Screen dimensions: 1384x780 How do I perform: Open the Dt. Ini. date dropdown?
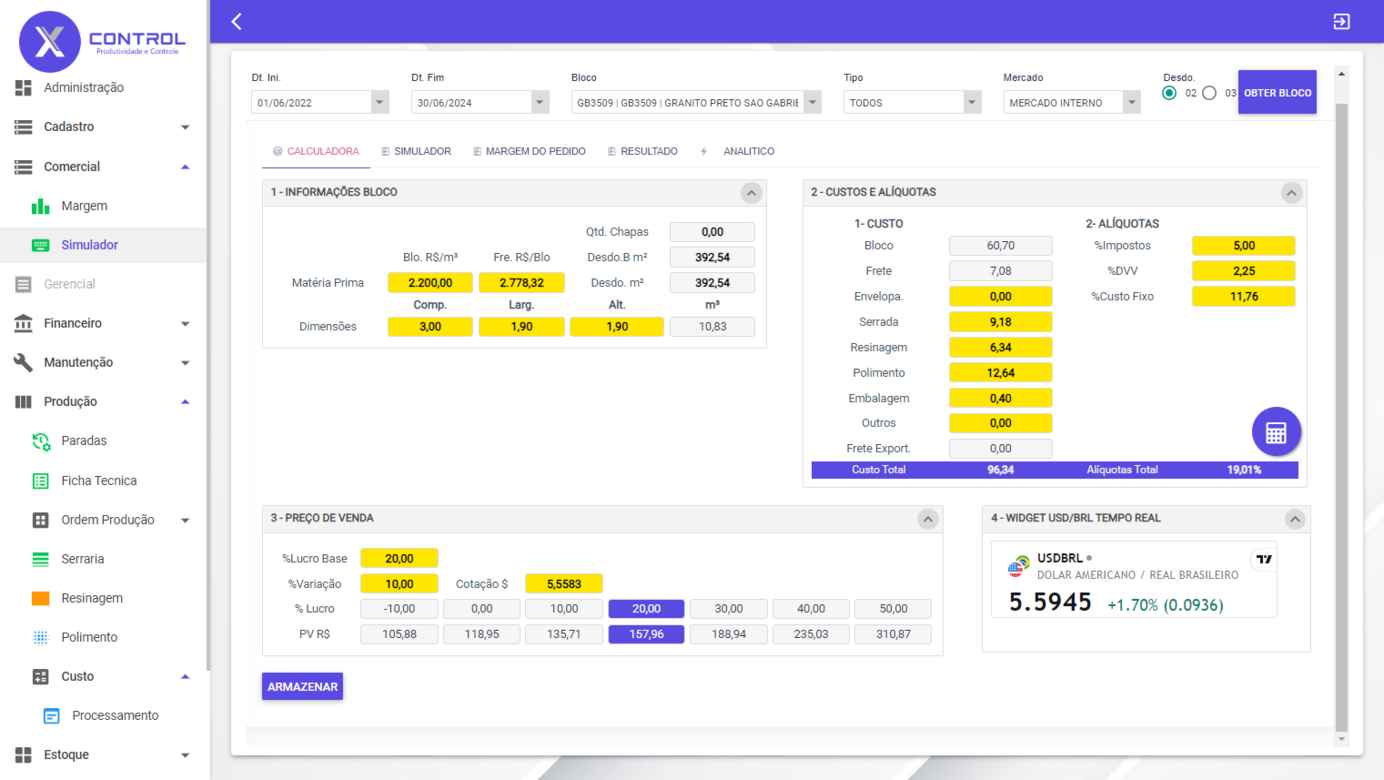[x=379, y=102]
